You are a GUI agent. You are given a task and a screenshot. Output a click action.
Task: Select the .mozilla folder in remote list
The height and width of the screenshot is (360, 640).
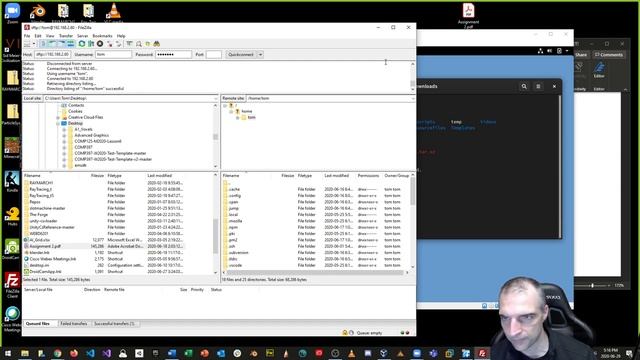click(236, 221)
